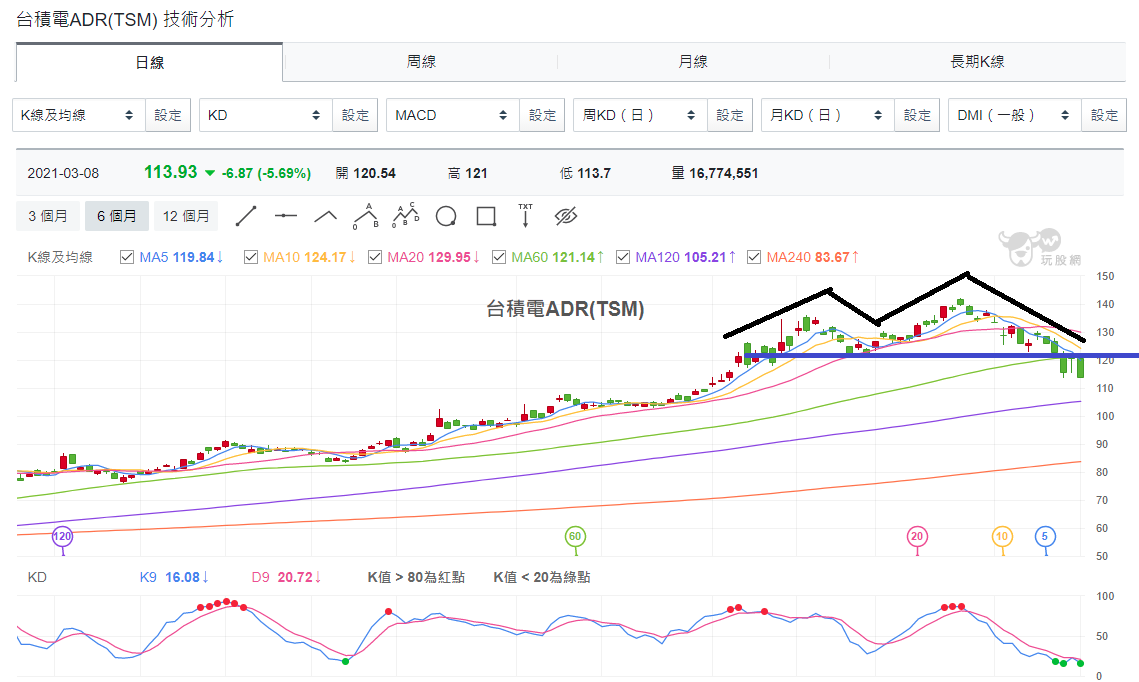
Task: Switch to the 長期K線 tab
Action: 978,62
